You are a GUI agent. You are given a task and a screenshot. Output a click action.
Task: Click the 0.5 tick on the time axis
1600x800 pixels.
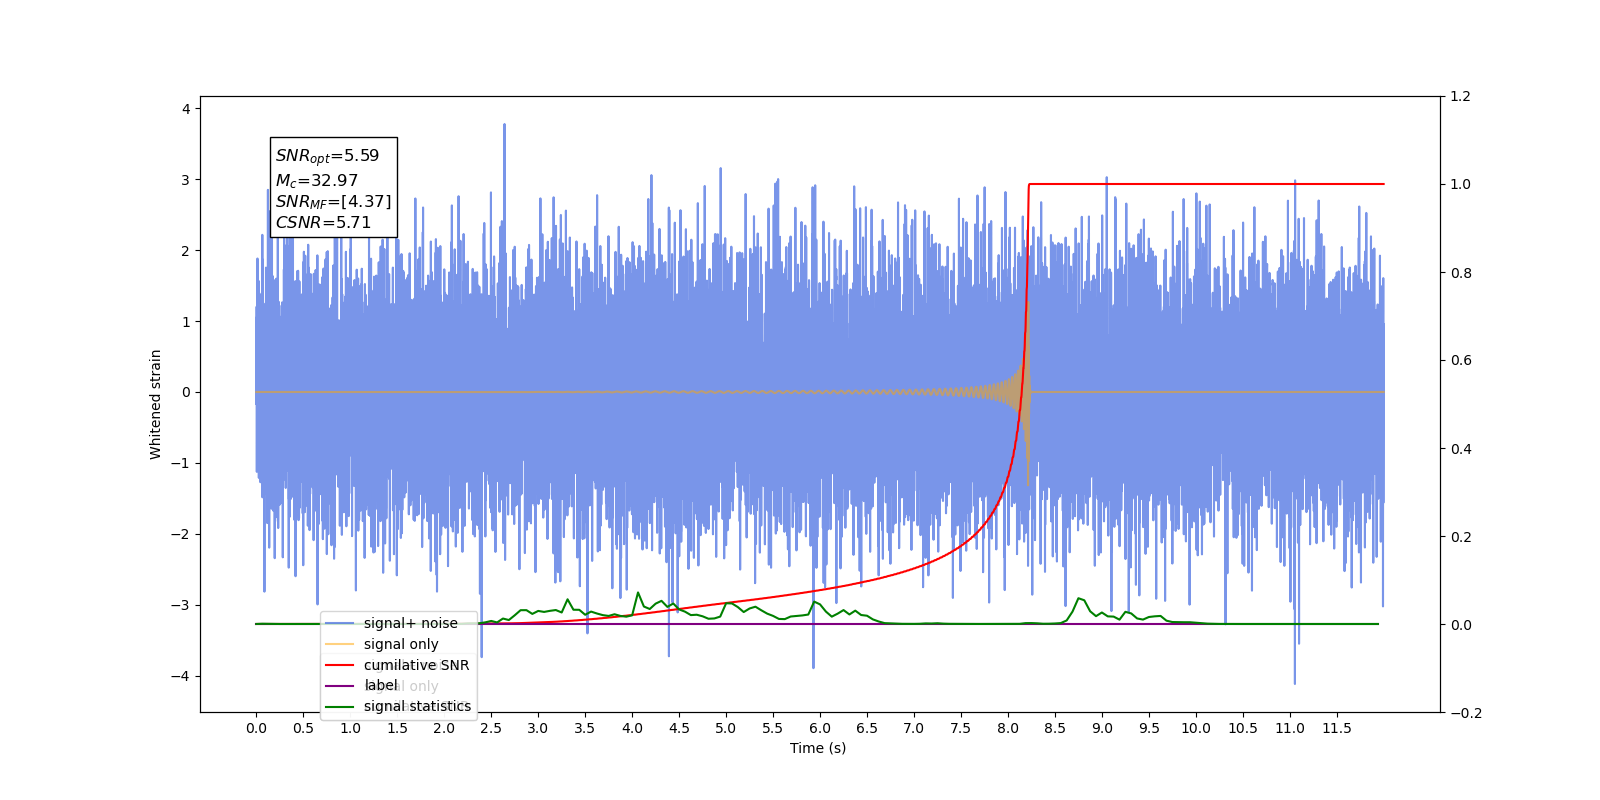(303, 728)
